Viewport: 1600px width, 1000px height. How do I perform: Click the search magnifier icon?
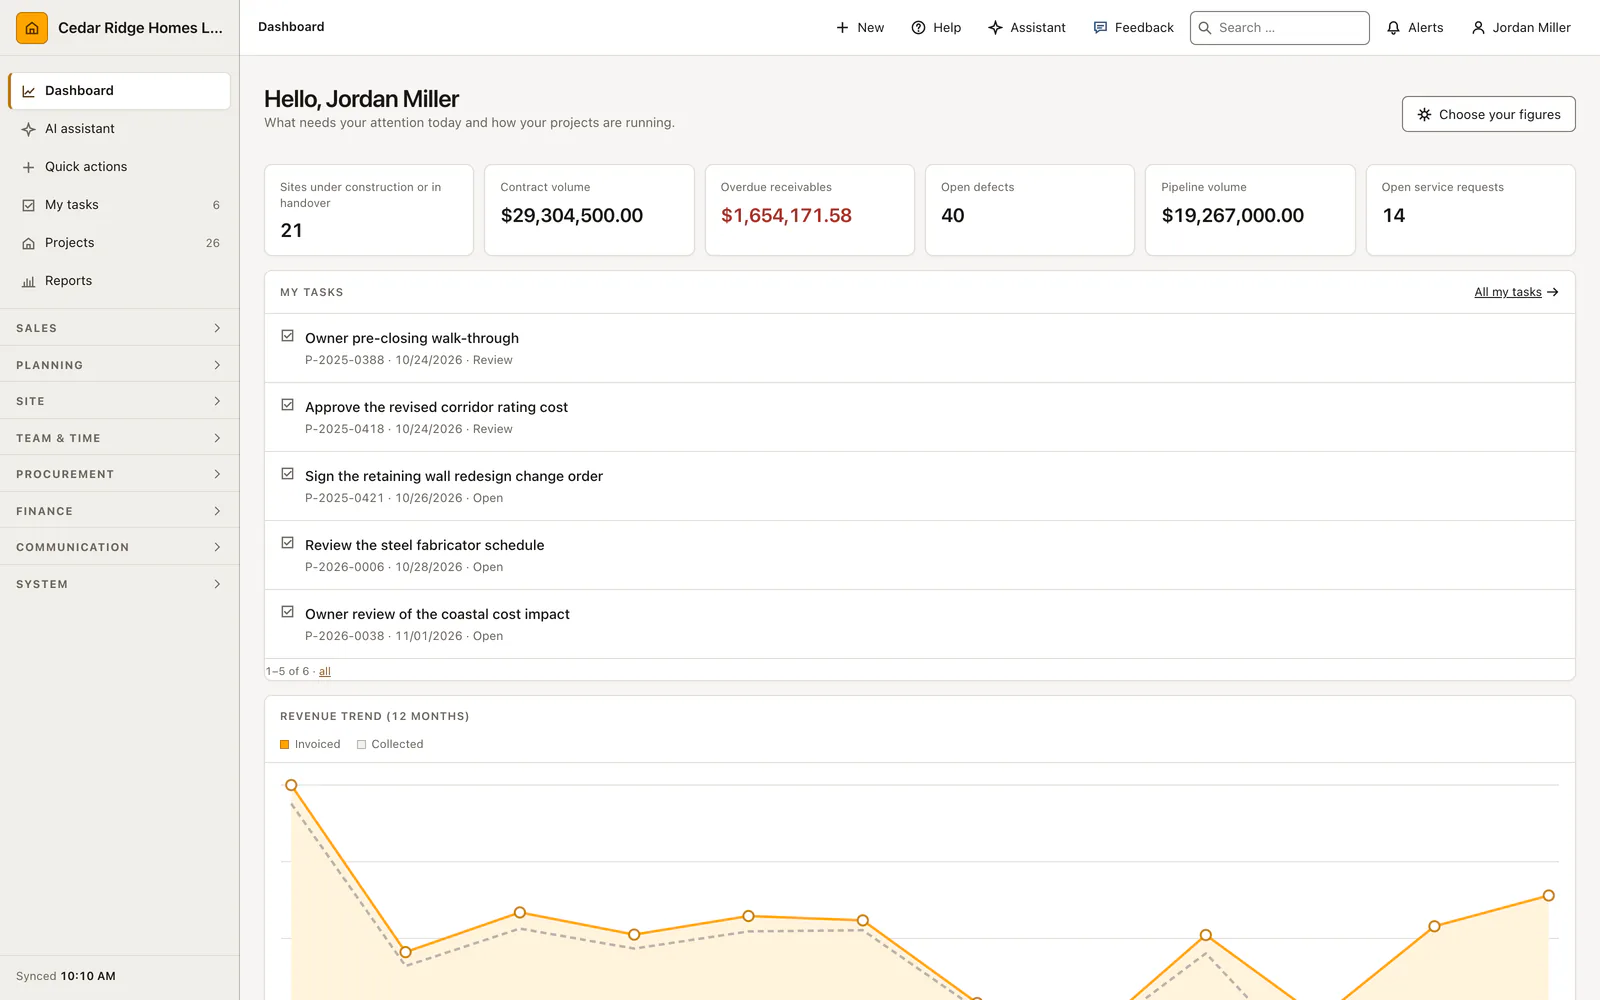1205,28
